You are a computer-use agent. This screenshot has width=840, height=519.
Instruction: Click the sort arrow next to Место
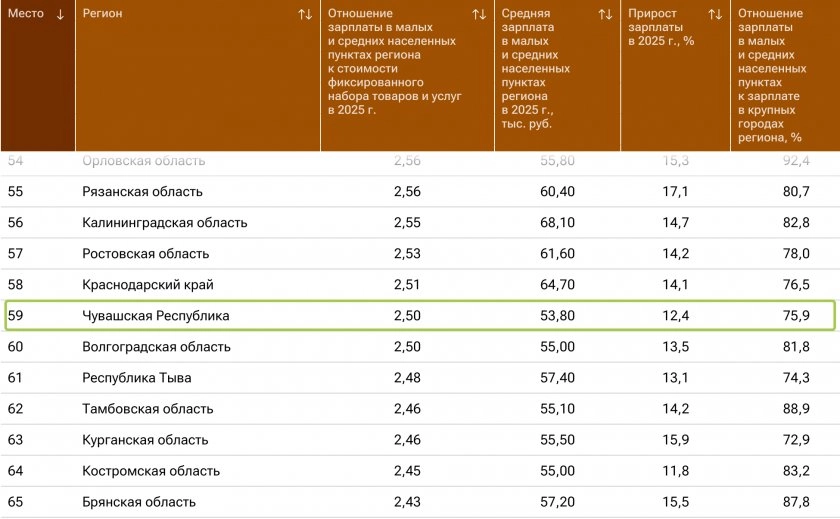pos(61,15)
